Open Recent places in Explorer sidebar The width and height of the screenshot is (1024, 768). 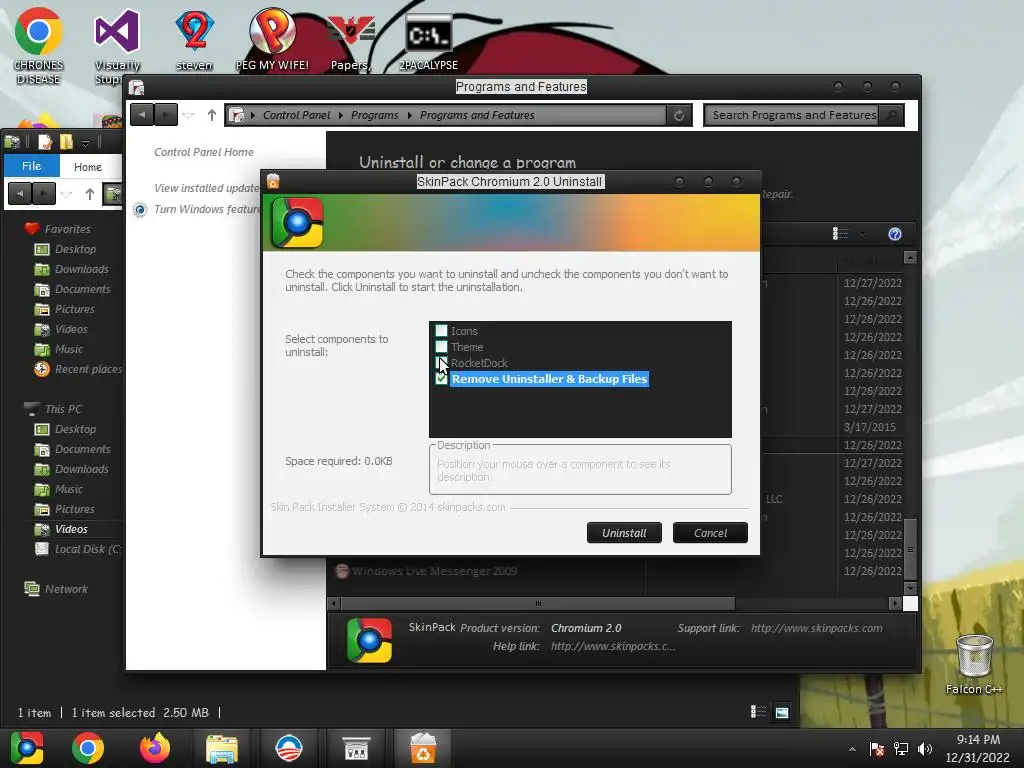88,369
